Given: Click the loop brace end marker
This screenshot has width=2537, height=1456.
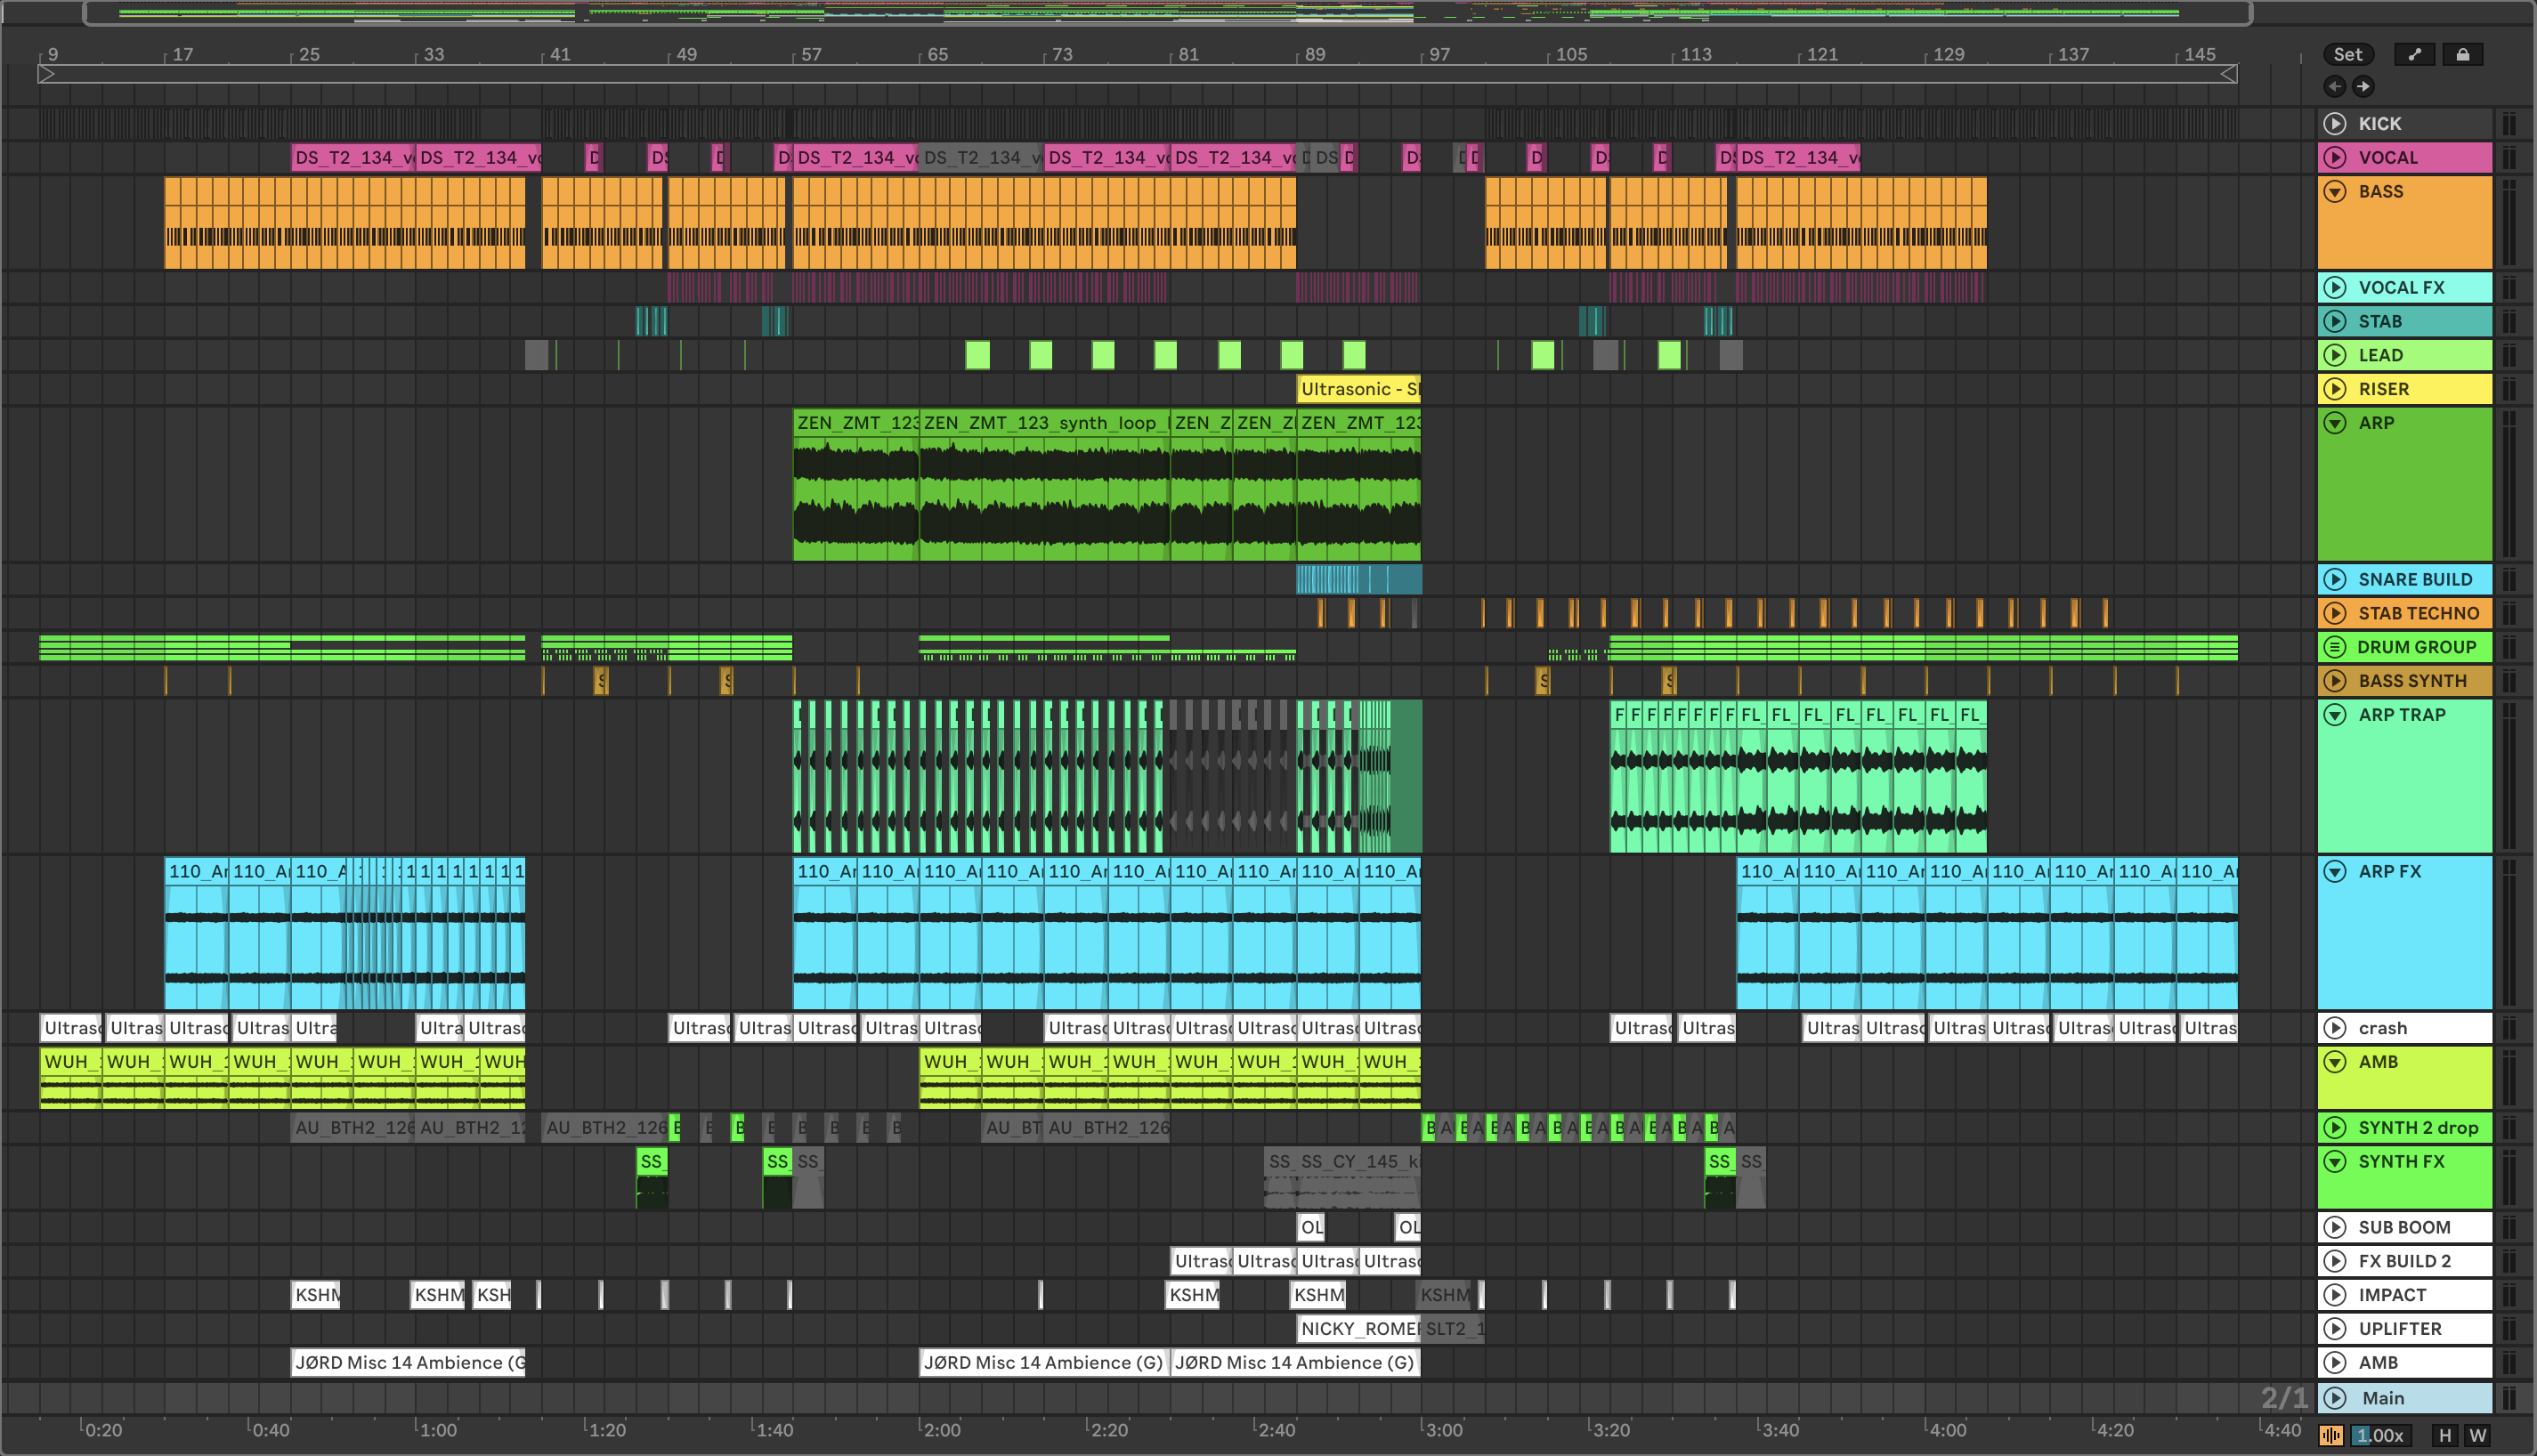Looking at the screenshot, I should [2229, 74].
